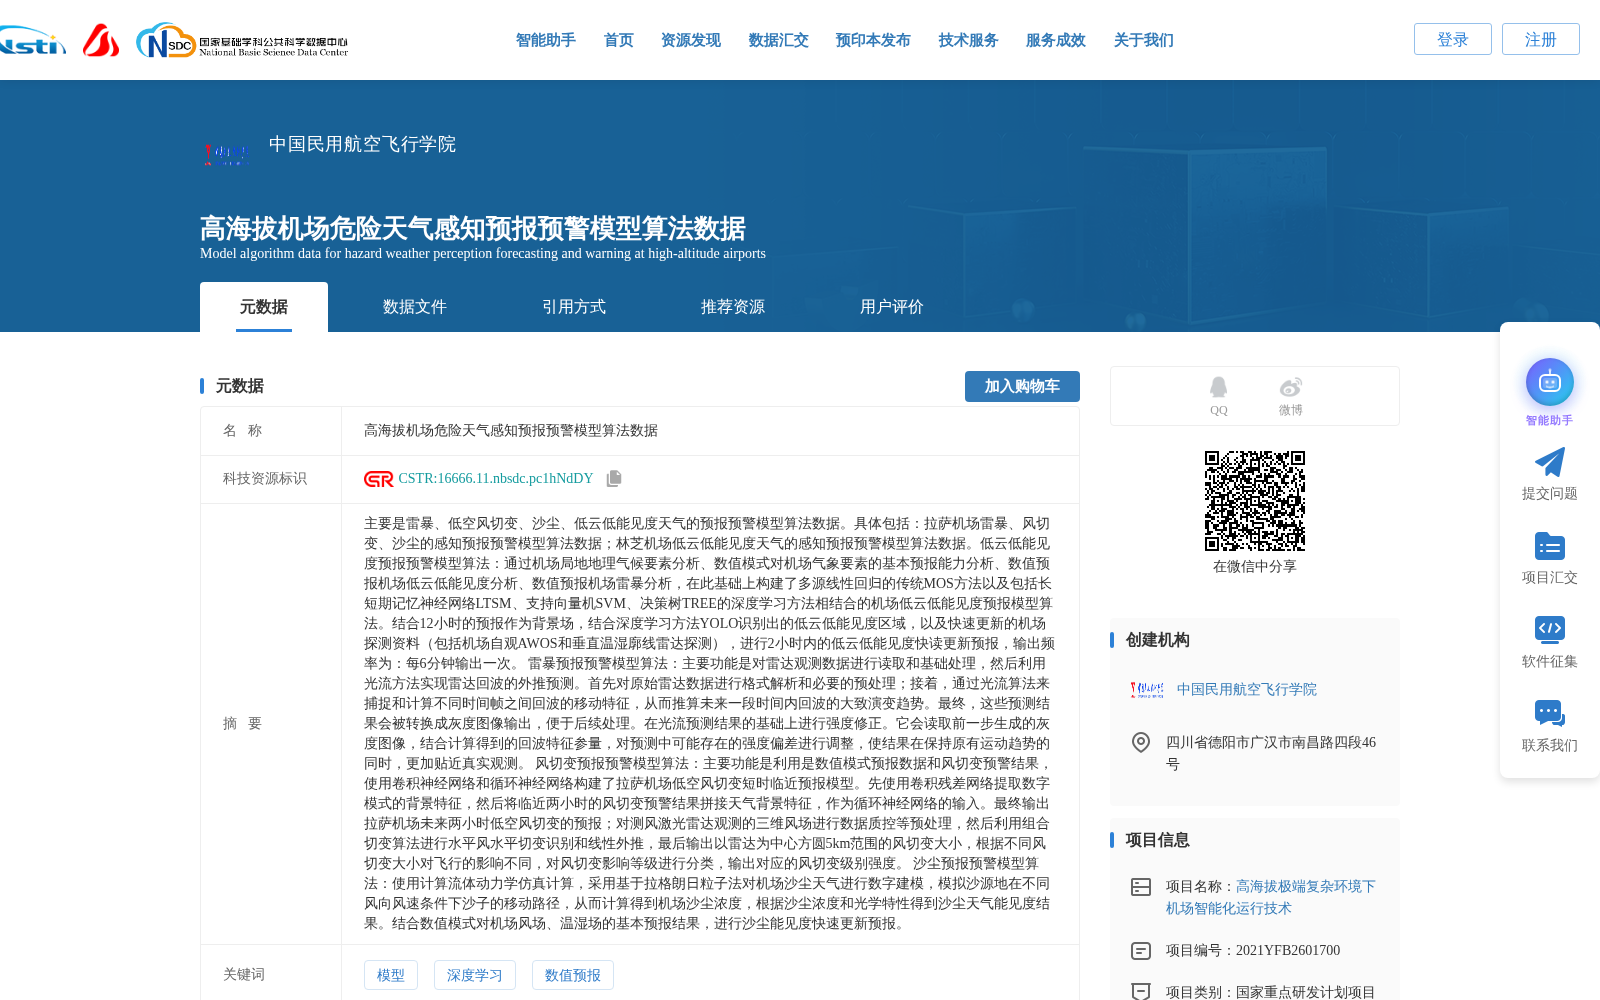Click the 数值预报 keyword tag

573,975
